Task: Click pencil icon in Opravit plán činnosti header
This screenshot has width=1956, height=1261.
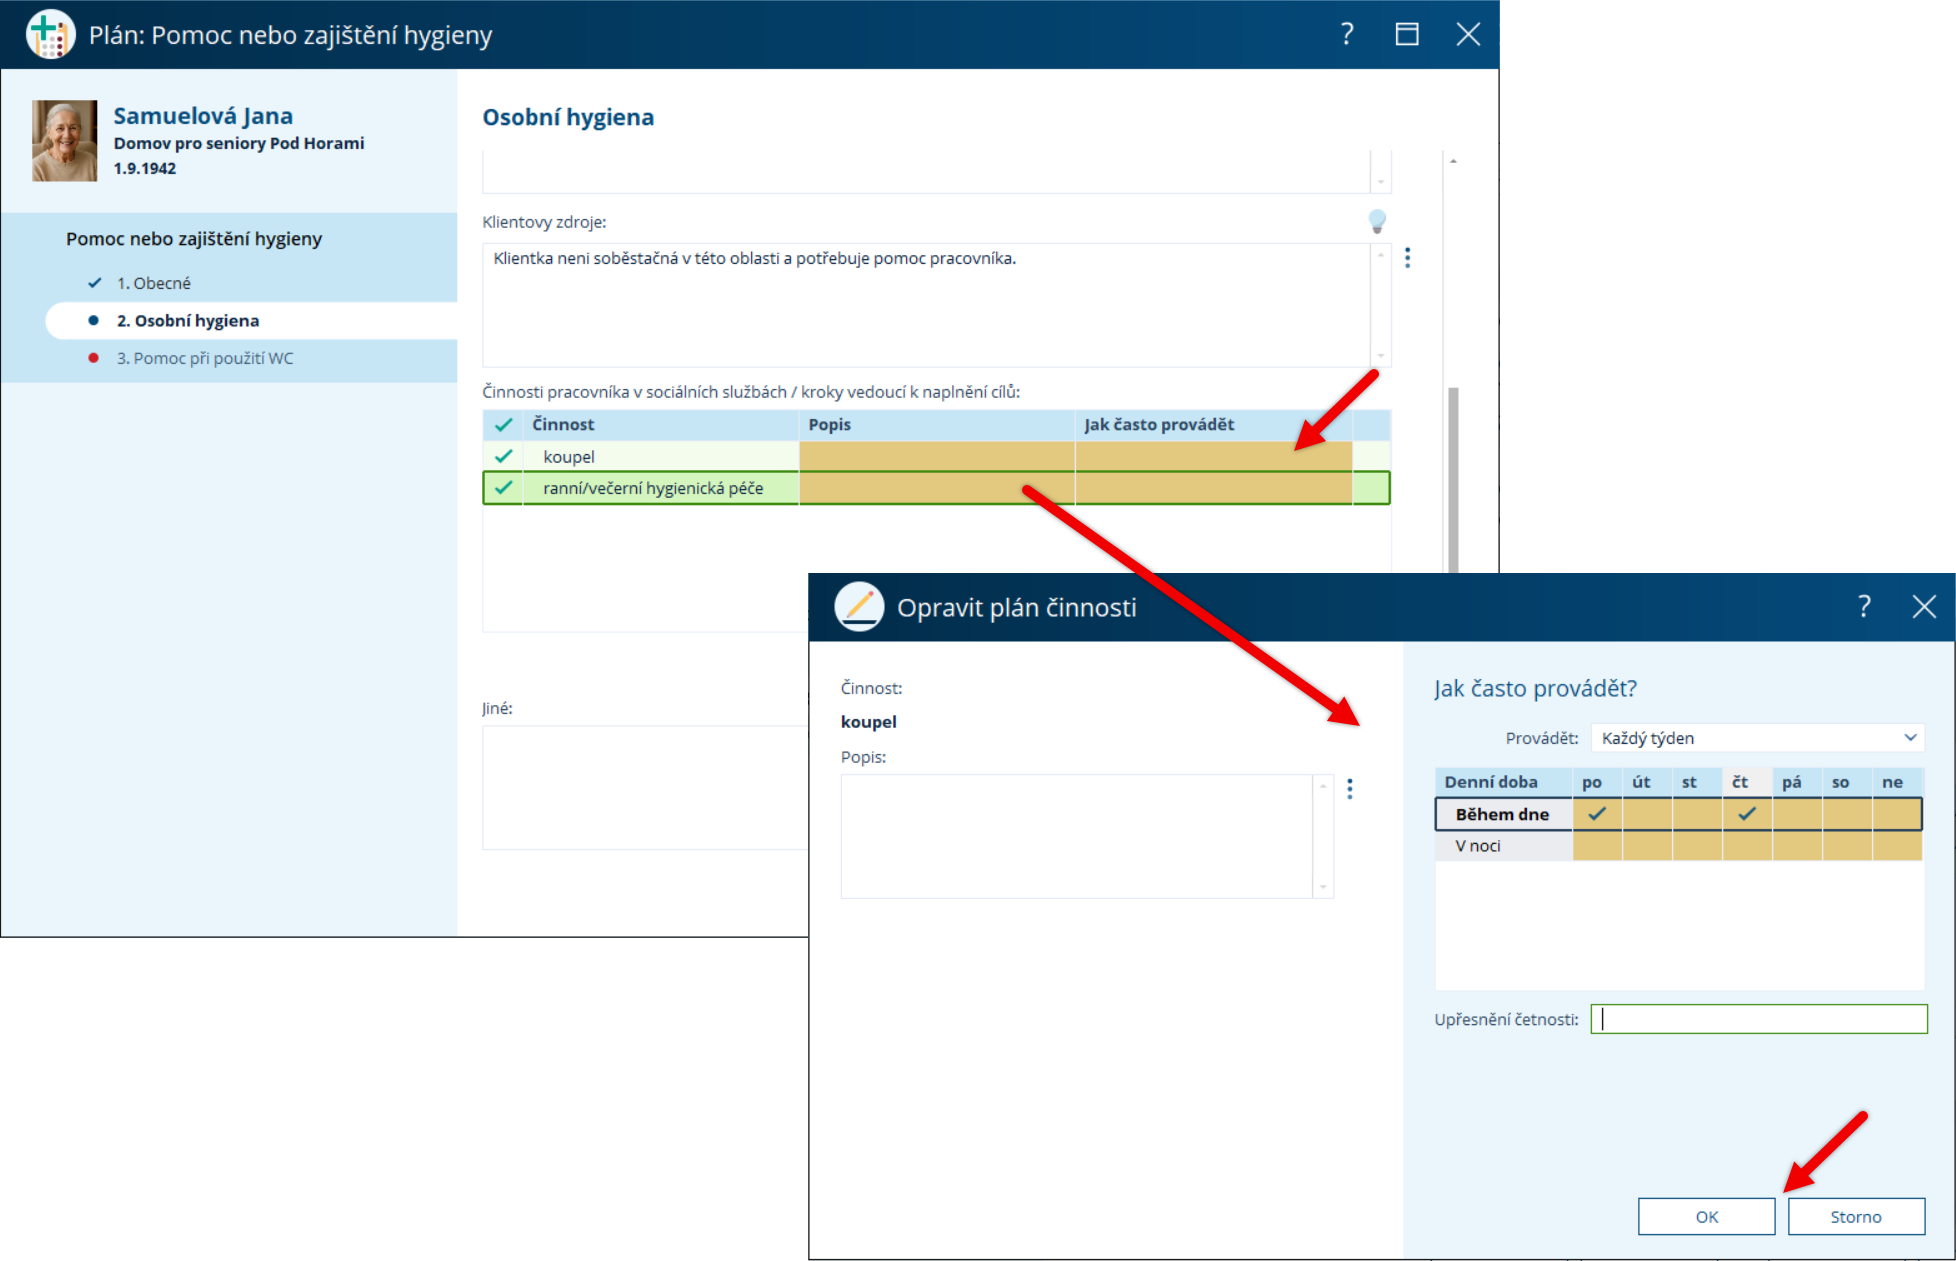Action: click(x=859, y=606)
